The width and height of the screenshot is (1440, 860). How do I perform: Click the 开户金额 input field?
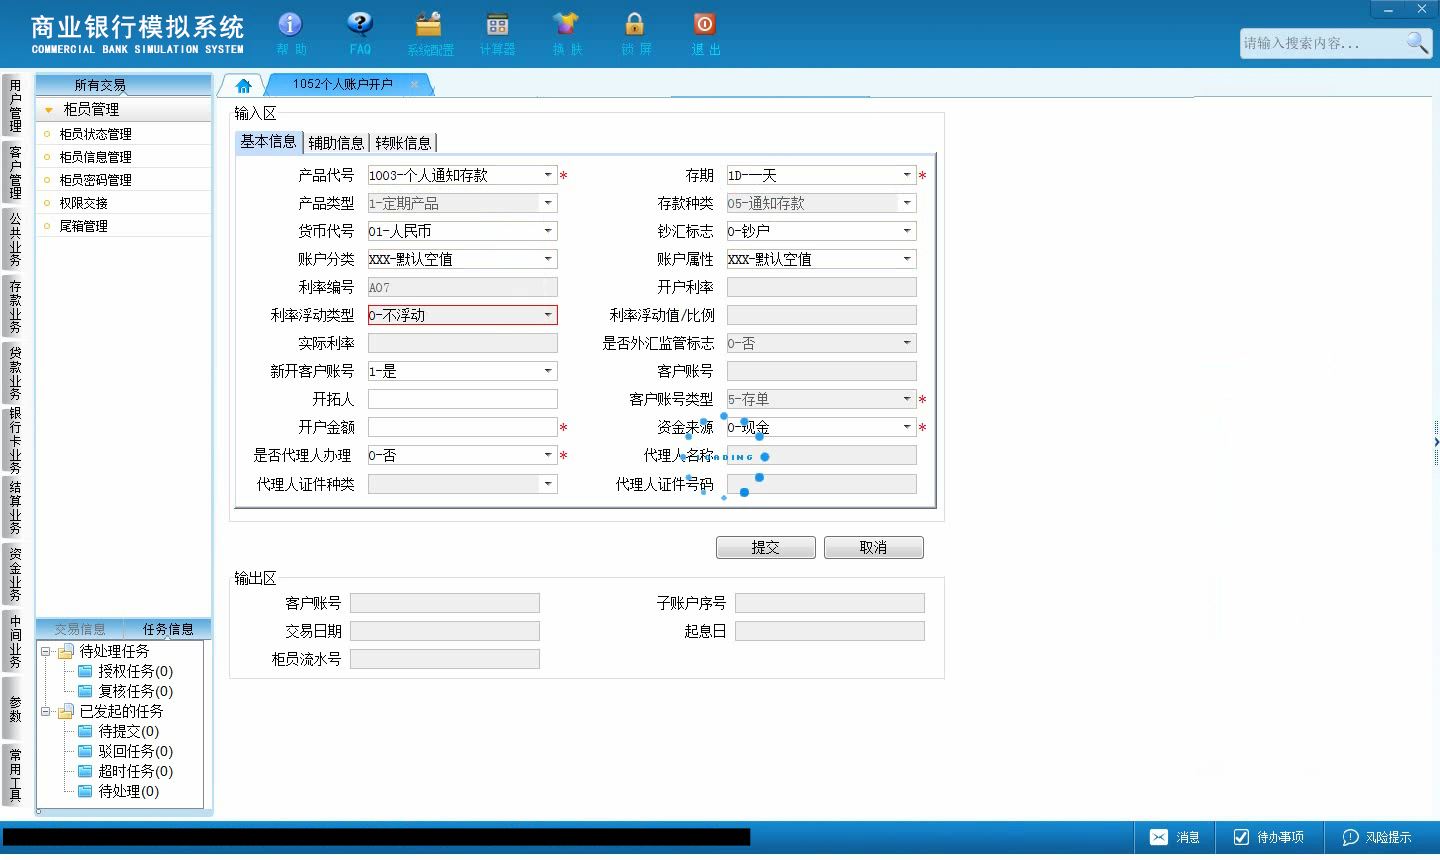(x=462, y=427)
